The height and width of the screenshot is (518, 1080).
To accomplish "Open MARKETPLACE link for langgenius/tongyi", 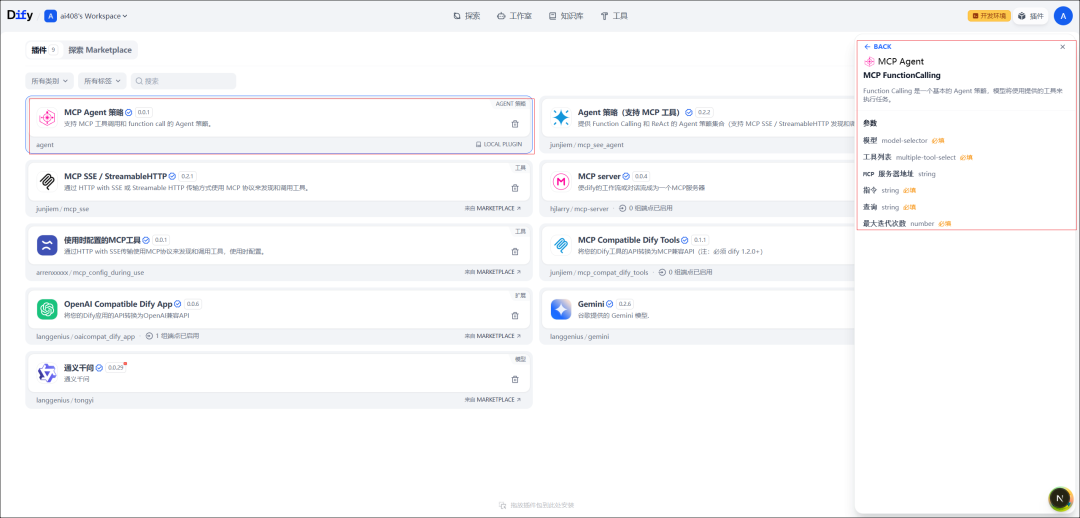I will click(x=493, y=400).
